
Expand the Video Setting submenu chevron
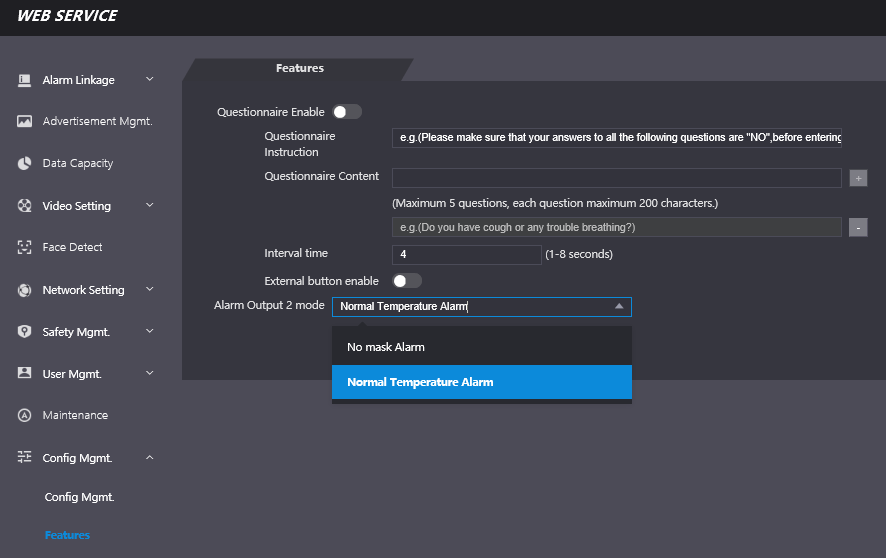150,206
